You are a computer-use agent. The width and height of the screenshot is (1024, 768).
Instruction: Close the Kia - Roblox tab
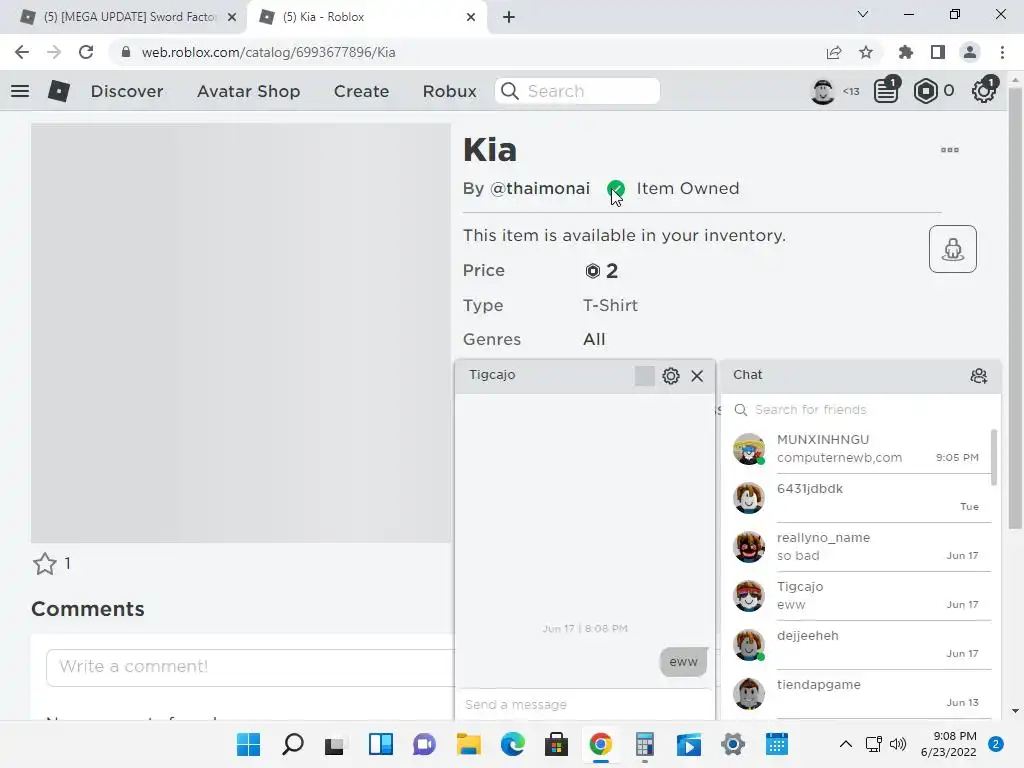471,18
